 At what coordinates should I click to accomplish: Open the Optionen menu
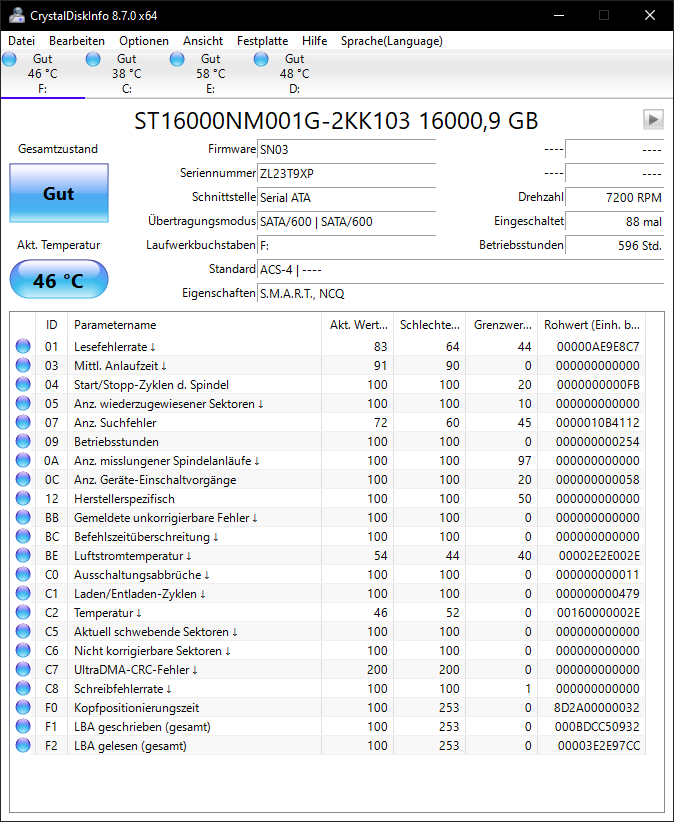144,41
